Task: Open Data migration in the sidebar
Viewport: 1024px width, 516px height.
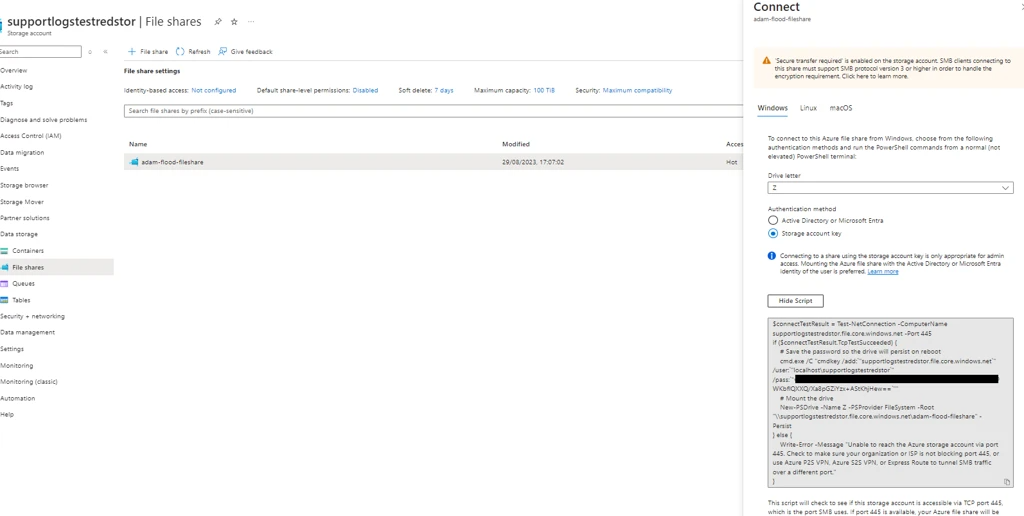Action: [x=22, y=153]
